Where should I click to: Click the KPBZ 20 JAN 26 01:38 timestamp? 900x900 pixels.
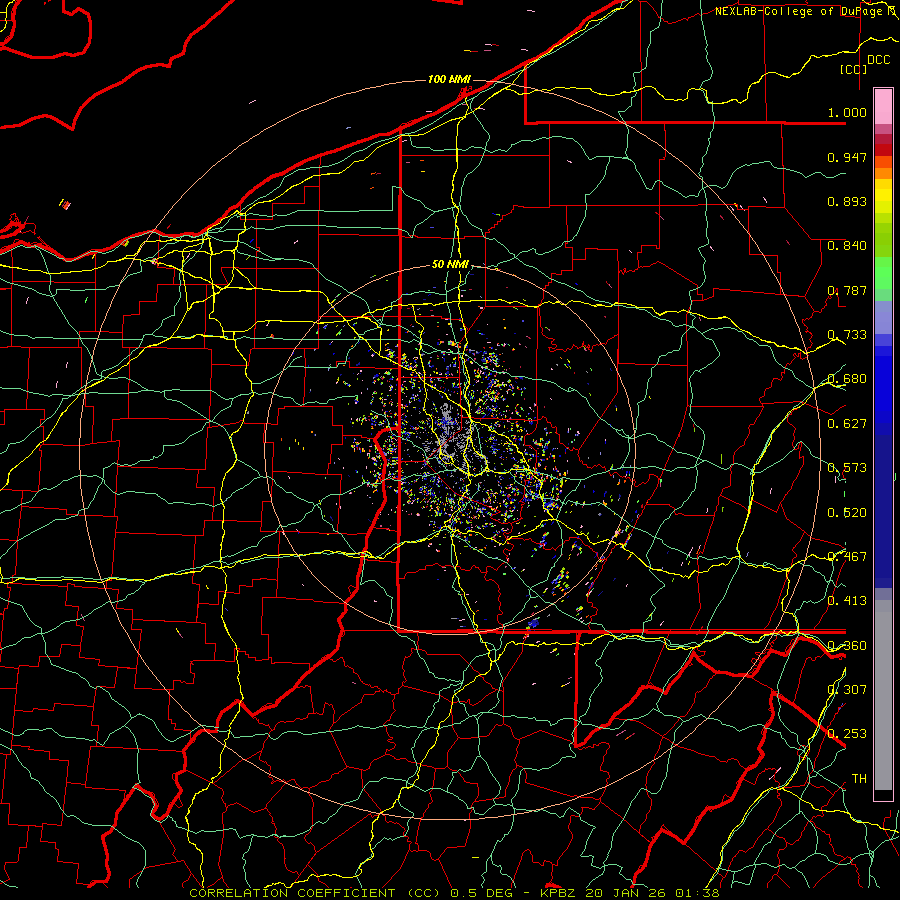pos(630,893)
